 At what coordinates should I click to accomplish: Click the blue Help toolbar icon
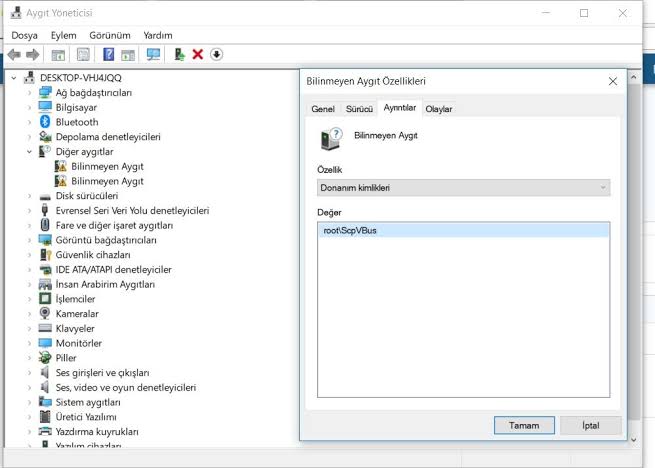tap(108, 54)
